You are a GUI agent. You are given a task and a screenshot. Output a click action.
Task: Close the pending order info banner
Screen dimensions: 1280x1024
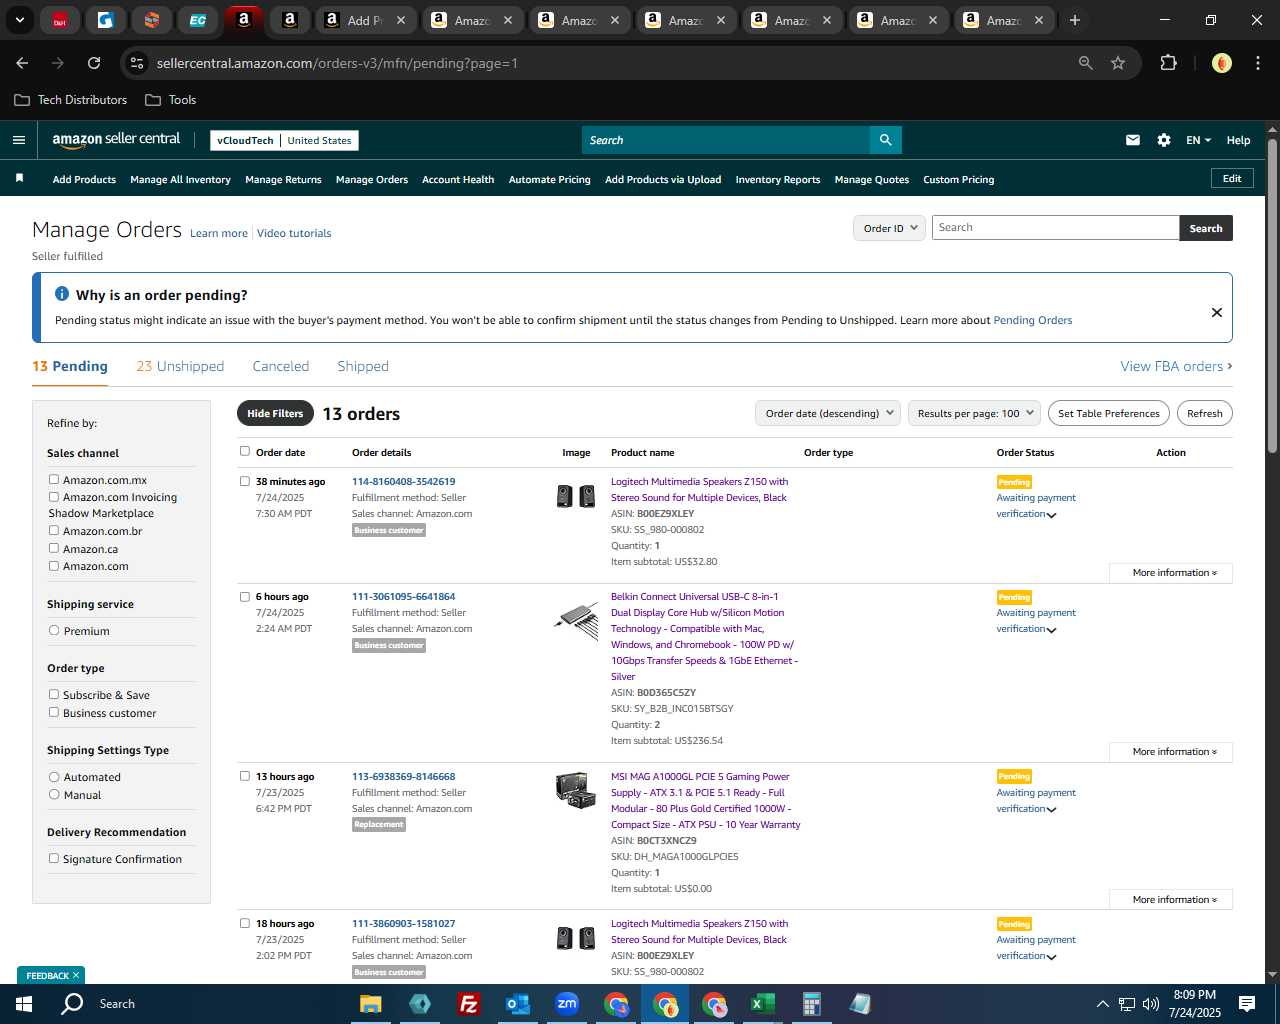(x=1216, y=312)
